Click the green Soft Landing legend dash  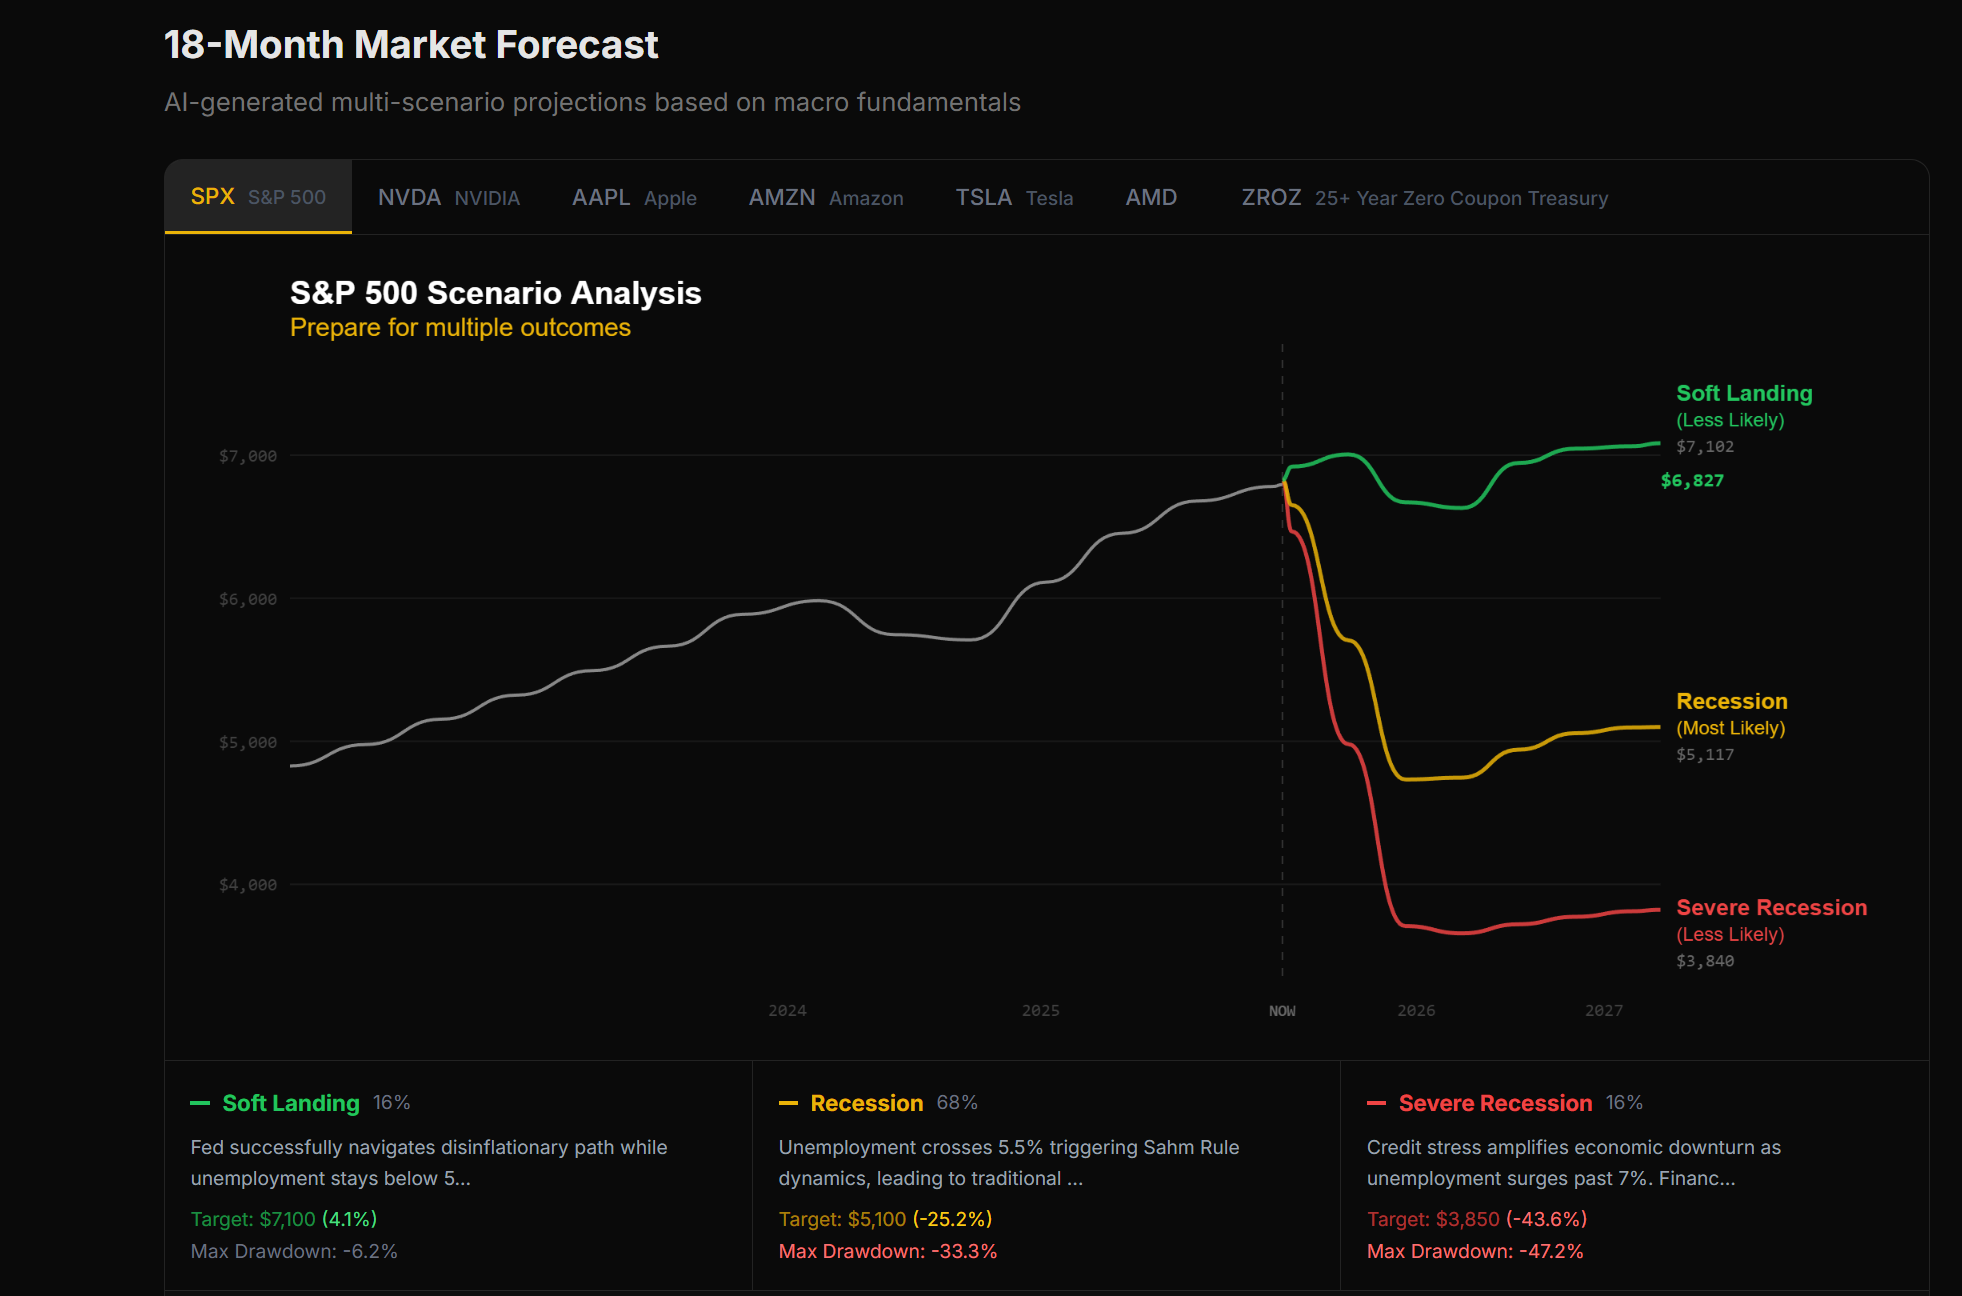coord(200,1103)
